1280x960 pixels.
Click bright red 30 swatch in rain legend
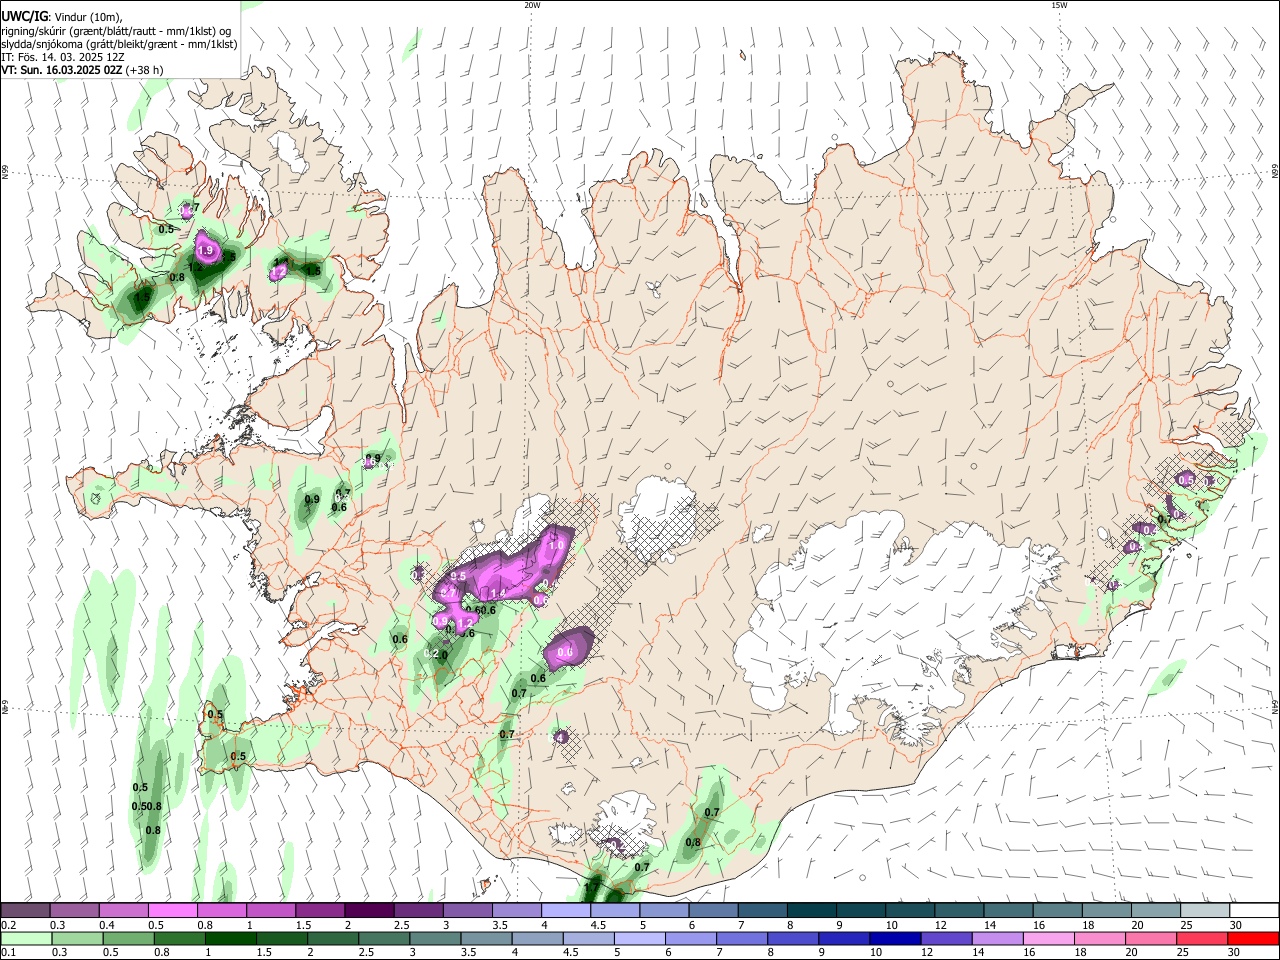click(x=1254, y=938)
